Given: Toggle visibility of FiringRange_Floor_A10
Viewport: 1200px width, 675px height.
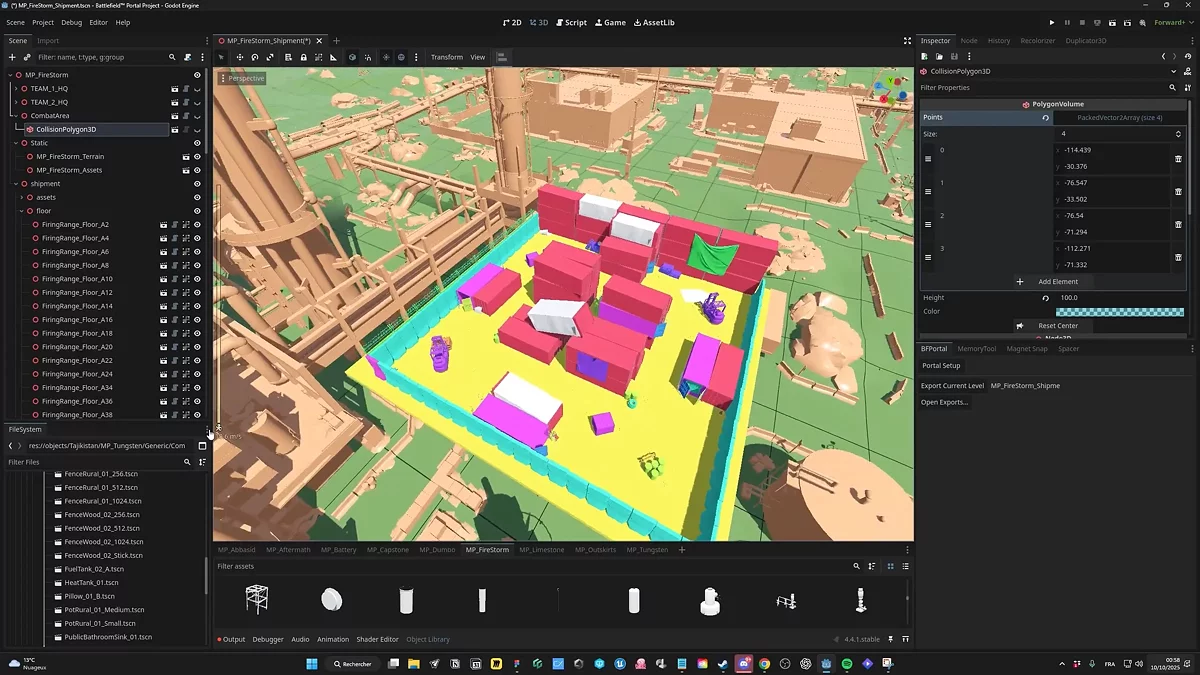Looking at the screenshot, I should 197,279.
